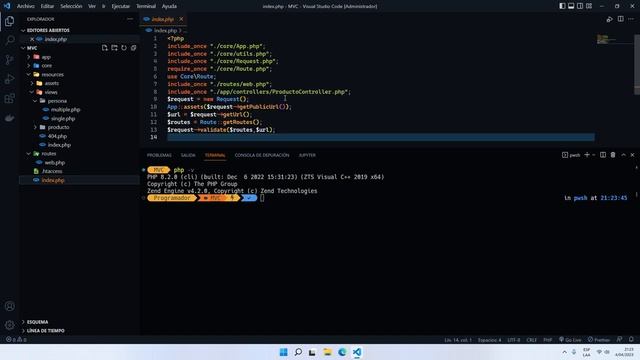Open the Explorer view in activity bar
The image size is (640, 360).
(9, 21)
